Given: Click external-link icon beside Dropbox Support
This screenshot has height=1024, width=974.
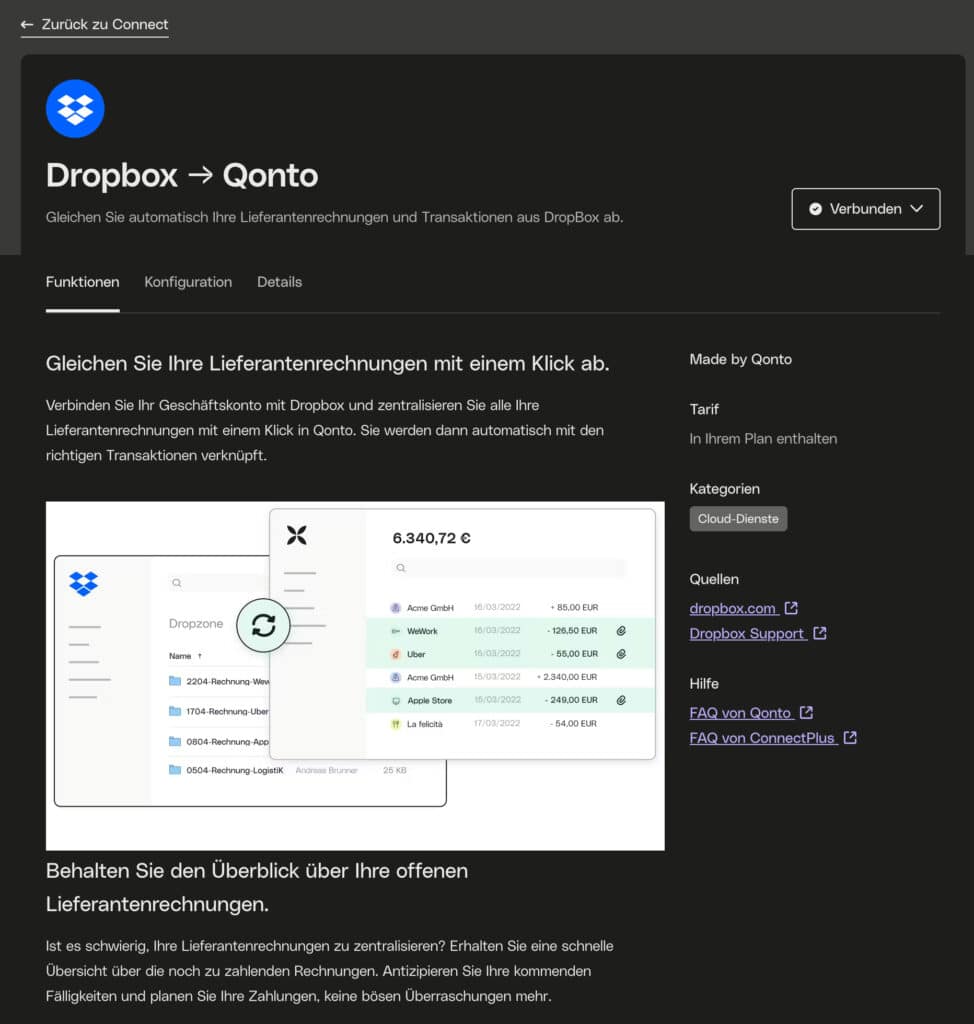Looking at the screenshot, I should pyautogui.click(x=820, y=633).
